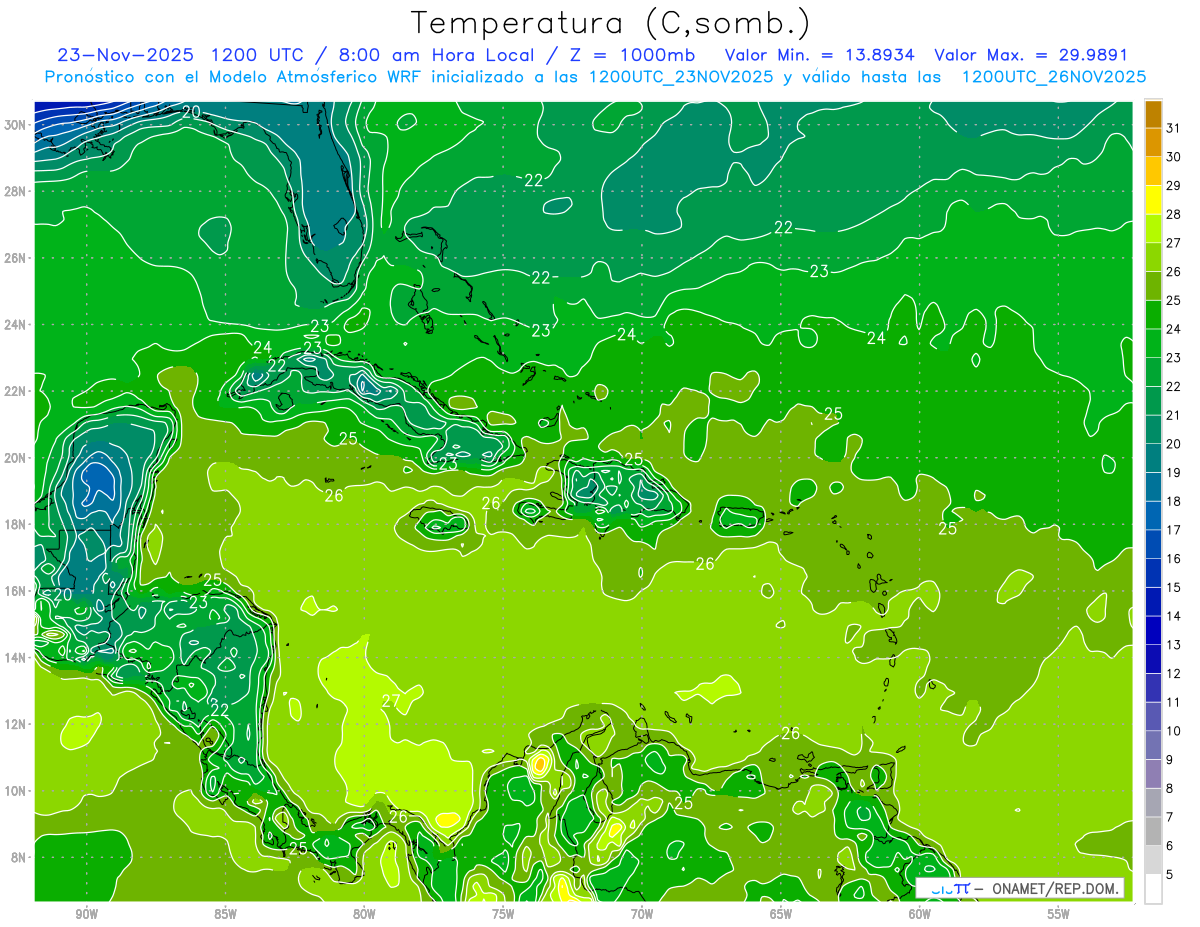Screen dimensions: 1200x927
Task: Click latitude axis label "18N"
Action: click(17, 525)
